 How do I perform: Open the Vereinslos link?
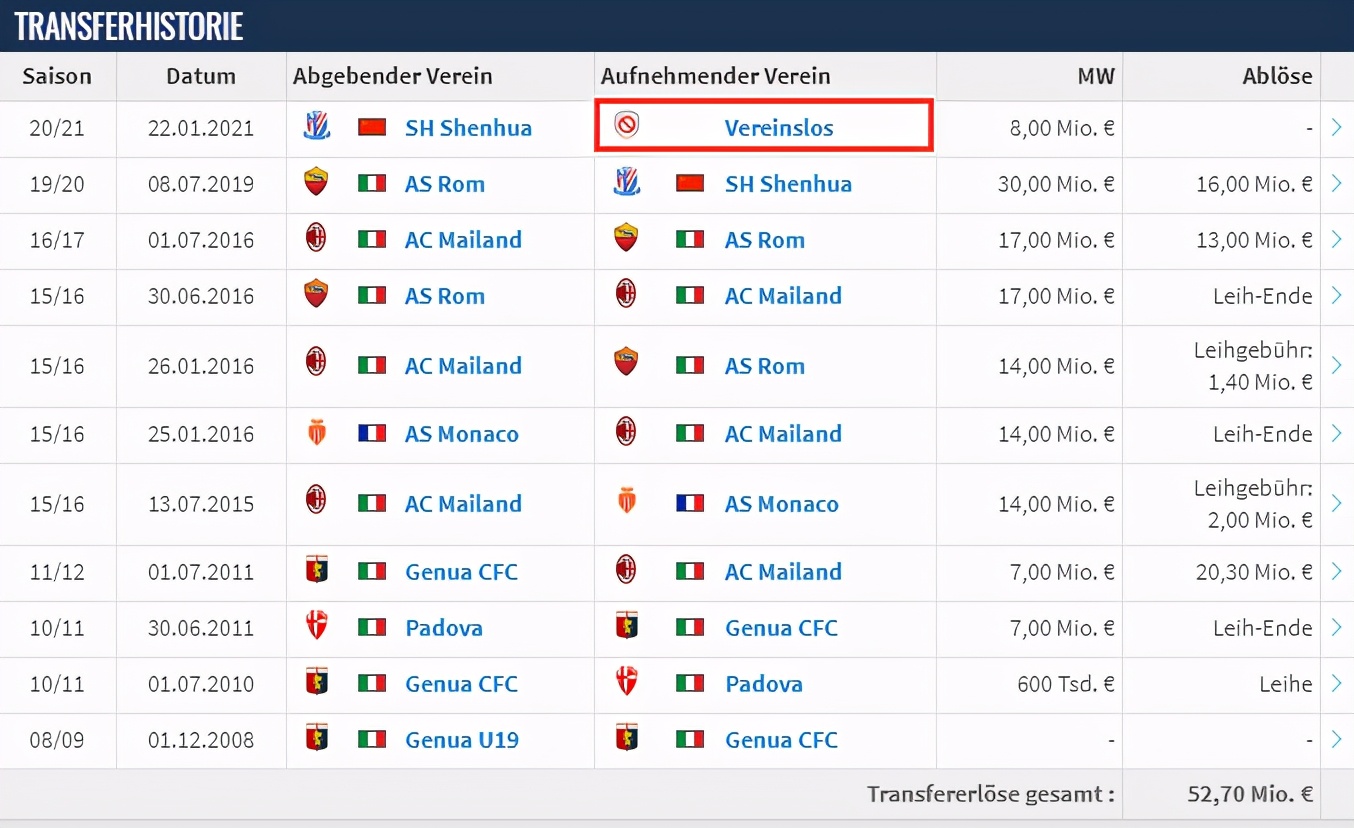pyautogui.click(x=779, y=128)
